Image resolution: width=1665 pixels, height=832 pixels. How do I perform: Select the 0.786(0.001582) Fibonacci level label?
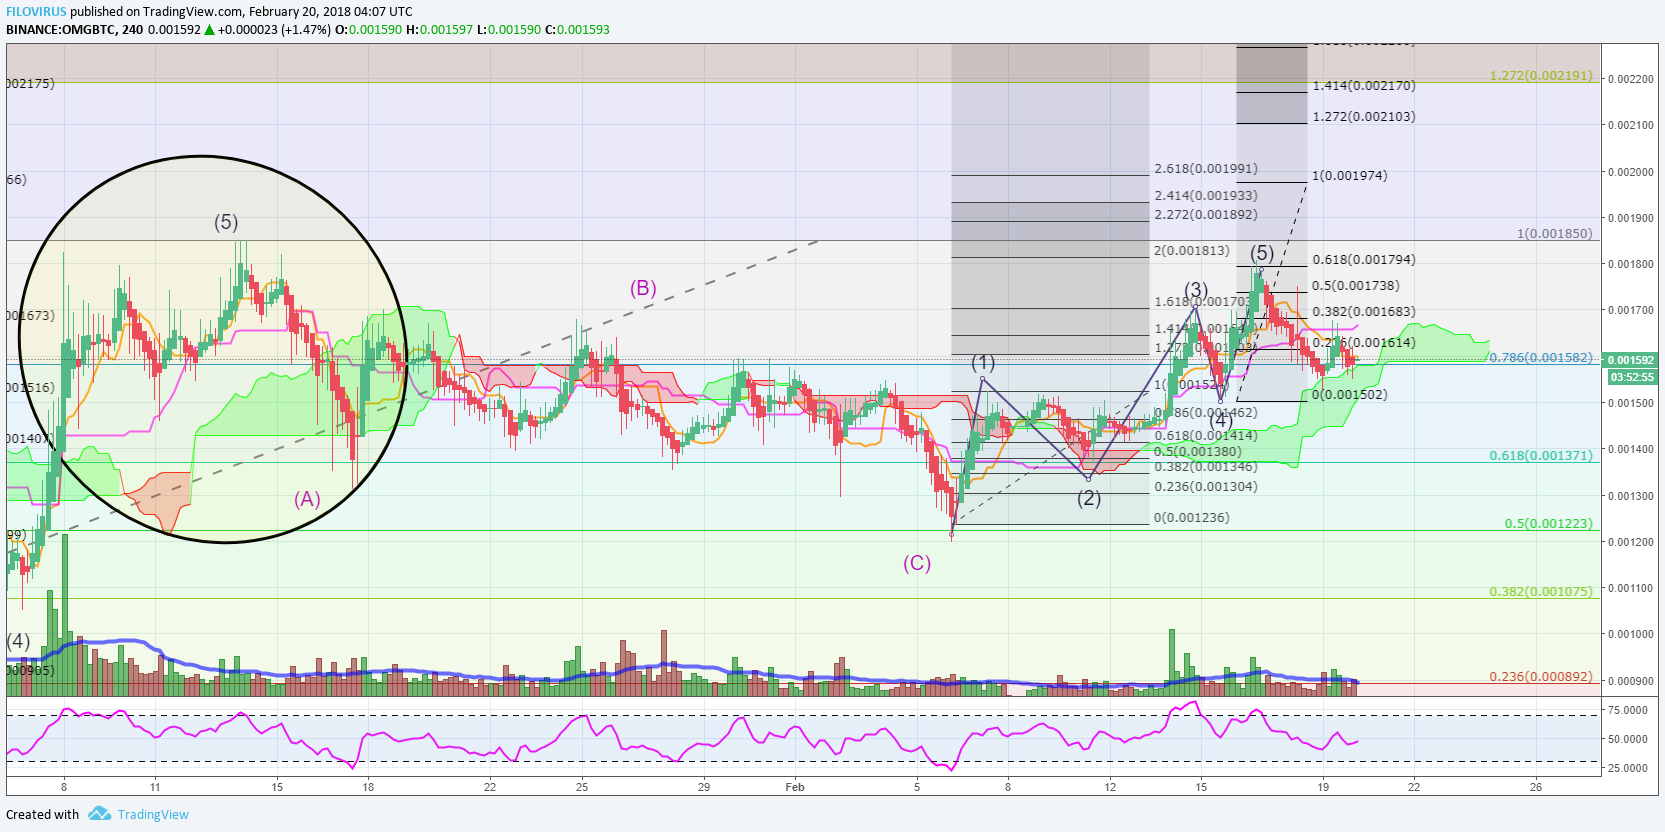pos(1540,357)
